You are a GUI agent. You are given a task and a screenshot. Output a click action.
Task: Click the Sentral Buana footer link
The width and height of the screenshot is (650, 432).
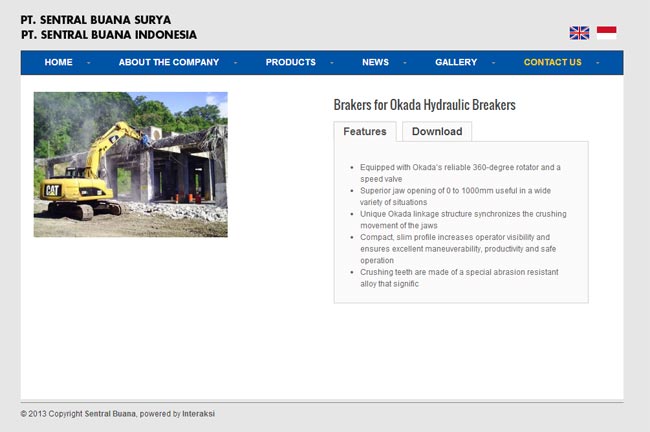point(110,414)
